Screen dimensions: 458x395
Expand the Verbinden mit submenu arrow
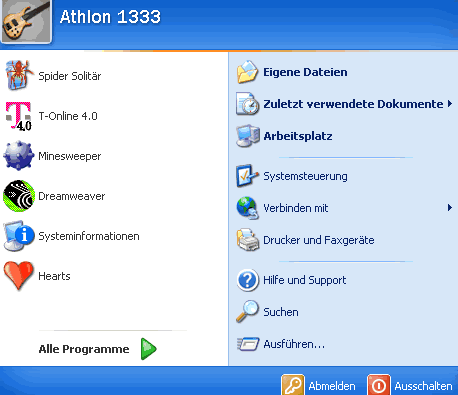(x=450, y=208)
